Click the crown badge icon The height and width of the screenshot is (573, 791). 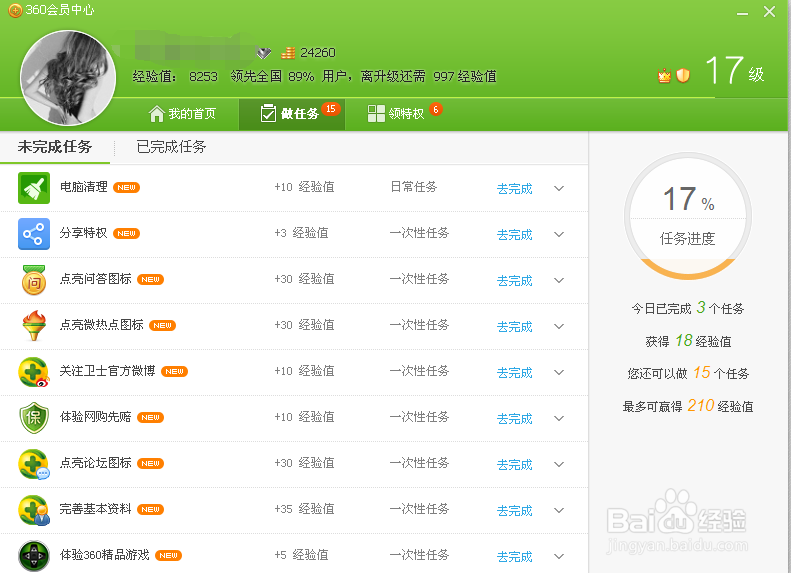pyautogui.click(x=664, y=76)
